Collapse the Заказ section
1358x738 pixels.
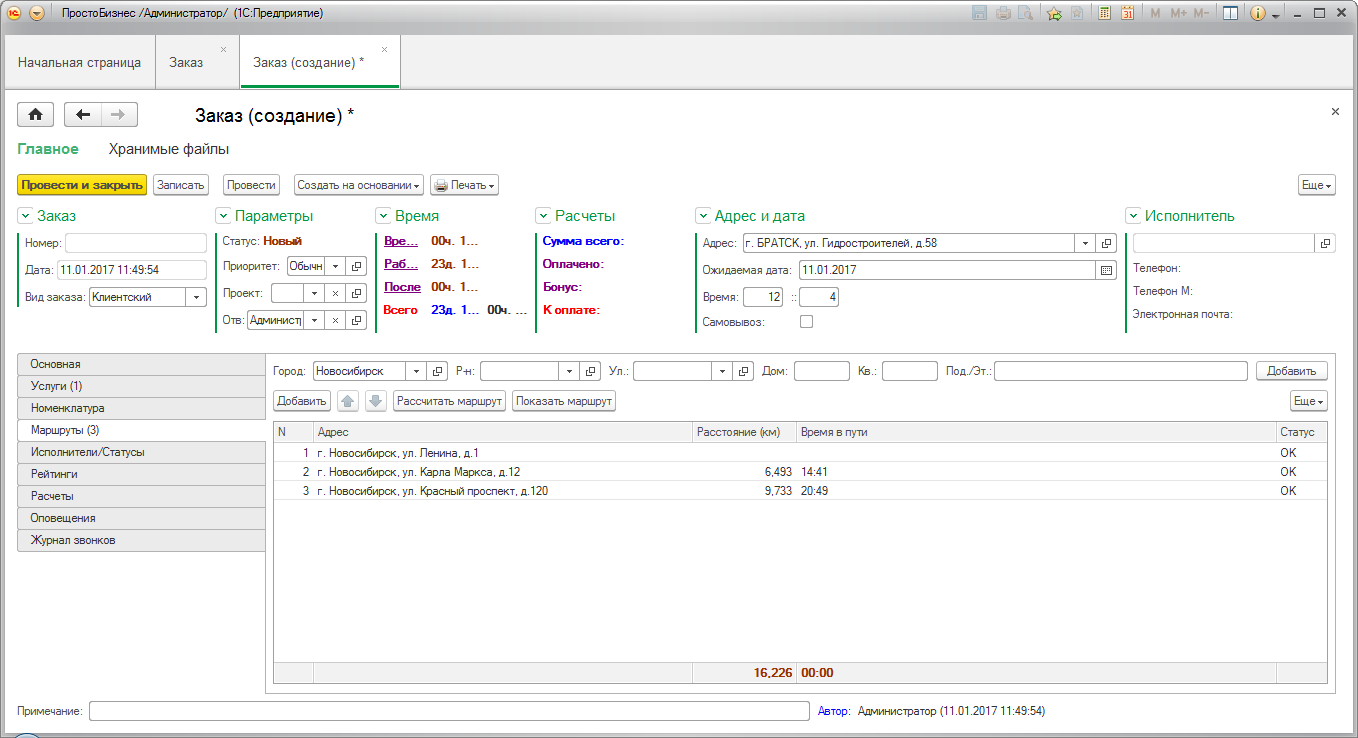pyautogui.click(x=25, y=216)
